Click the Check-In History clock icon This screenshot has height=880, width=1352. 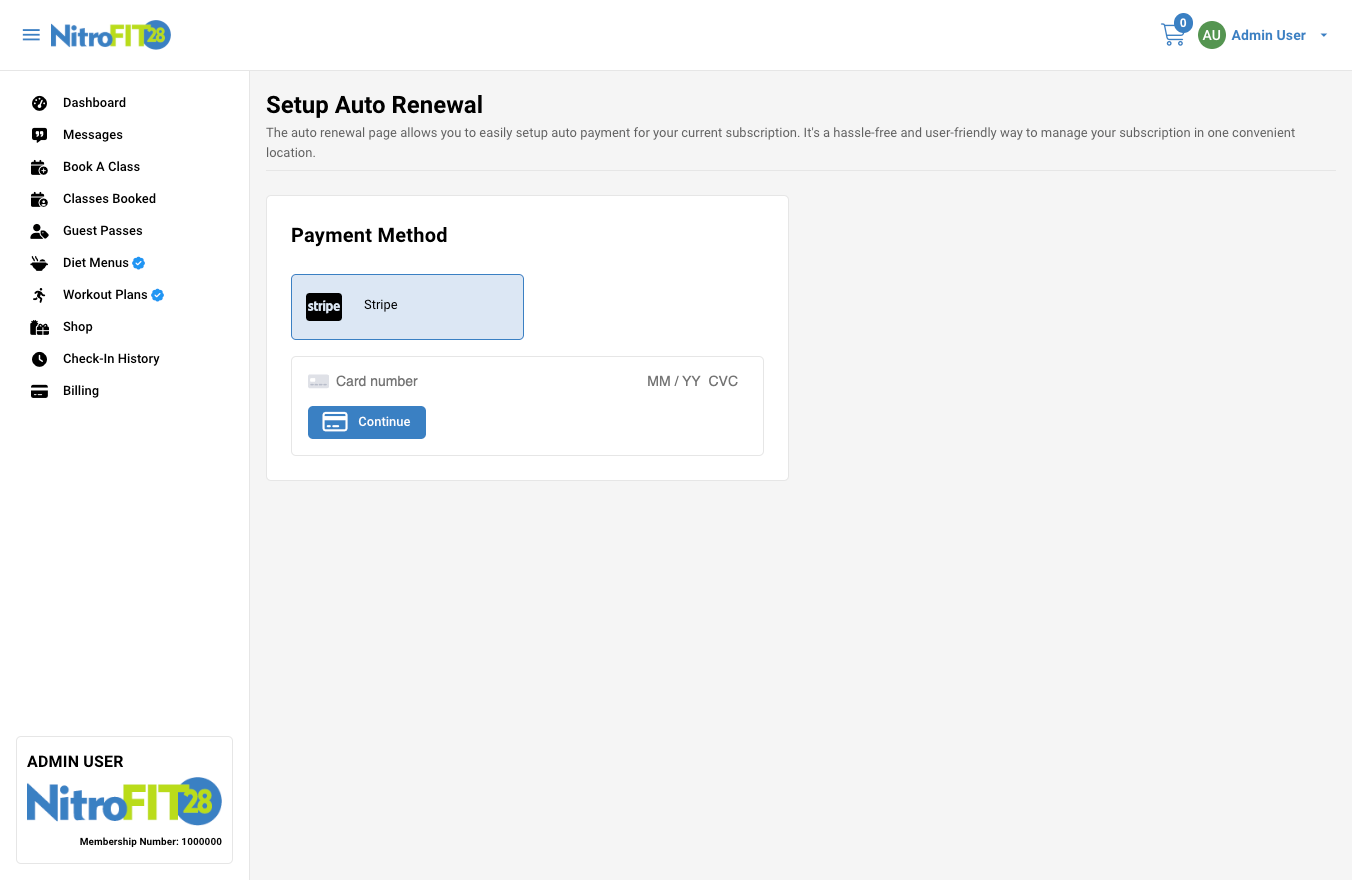[x=39, y=359]
